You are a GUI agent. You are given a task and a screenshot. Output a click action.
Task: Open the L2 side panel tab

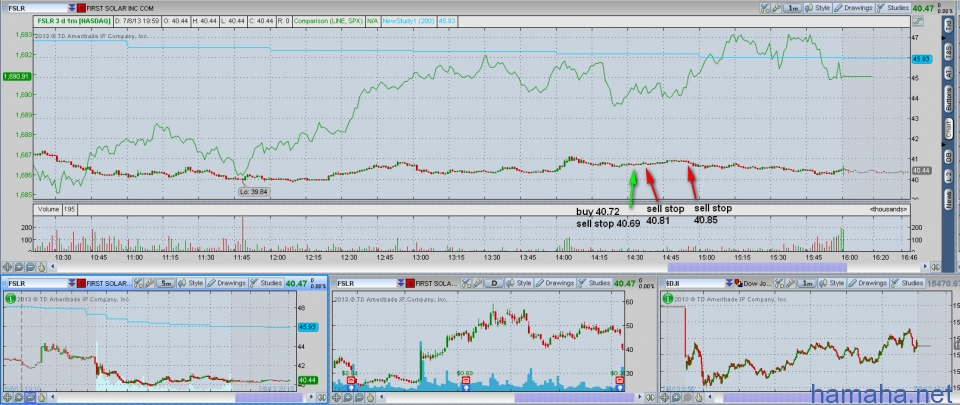tap(948, 176)
